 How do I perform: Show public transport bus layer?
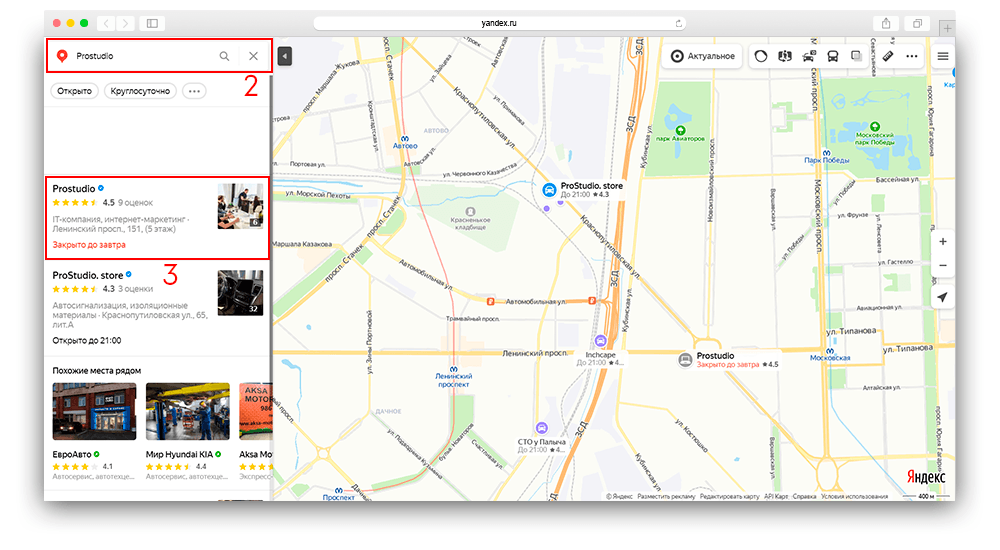click(833, 56)
